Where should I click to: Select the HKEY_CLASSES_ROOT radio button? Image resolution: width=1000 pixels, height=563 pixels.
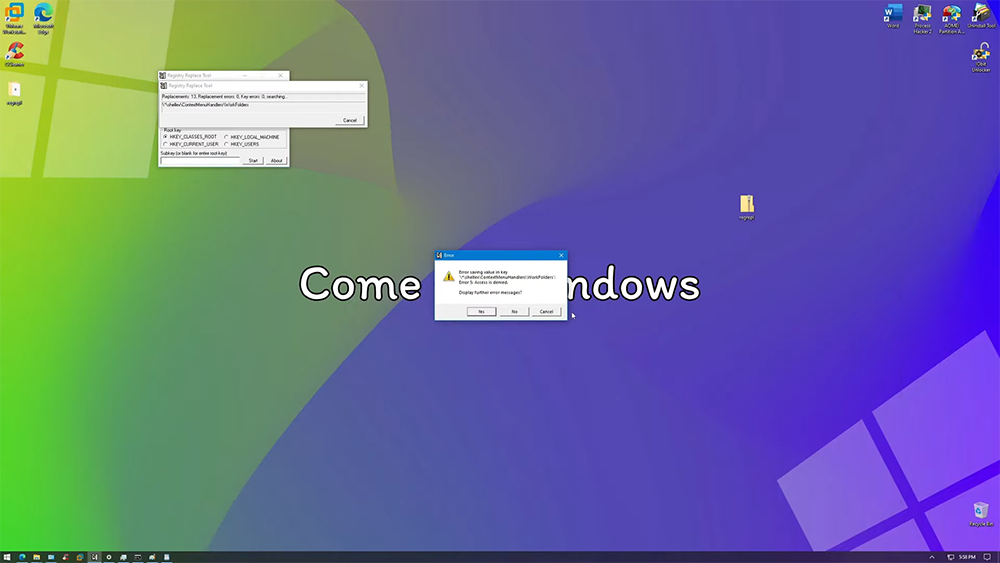pyautogui.click(x=166, y=137)
